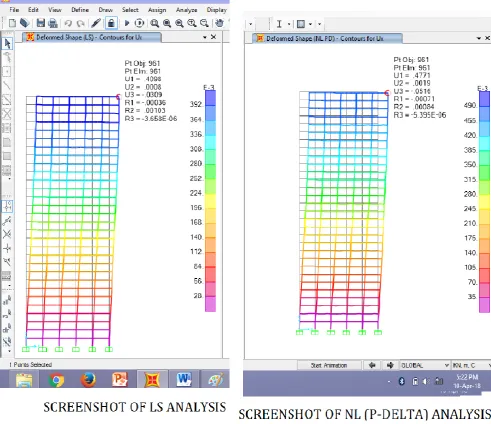The width and height of the screenshot is (491, 424).
Task: Click the second magnifier icon, restore full view
Action: point(167,23)
